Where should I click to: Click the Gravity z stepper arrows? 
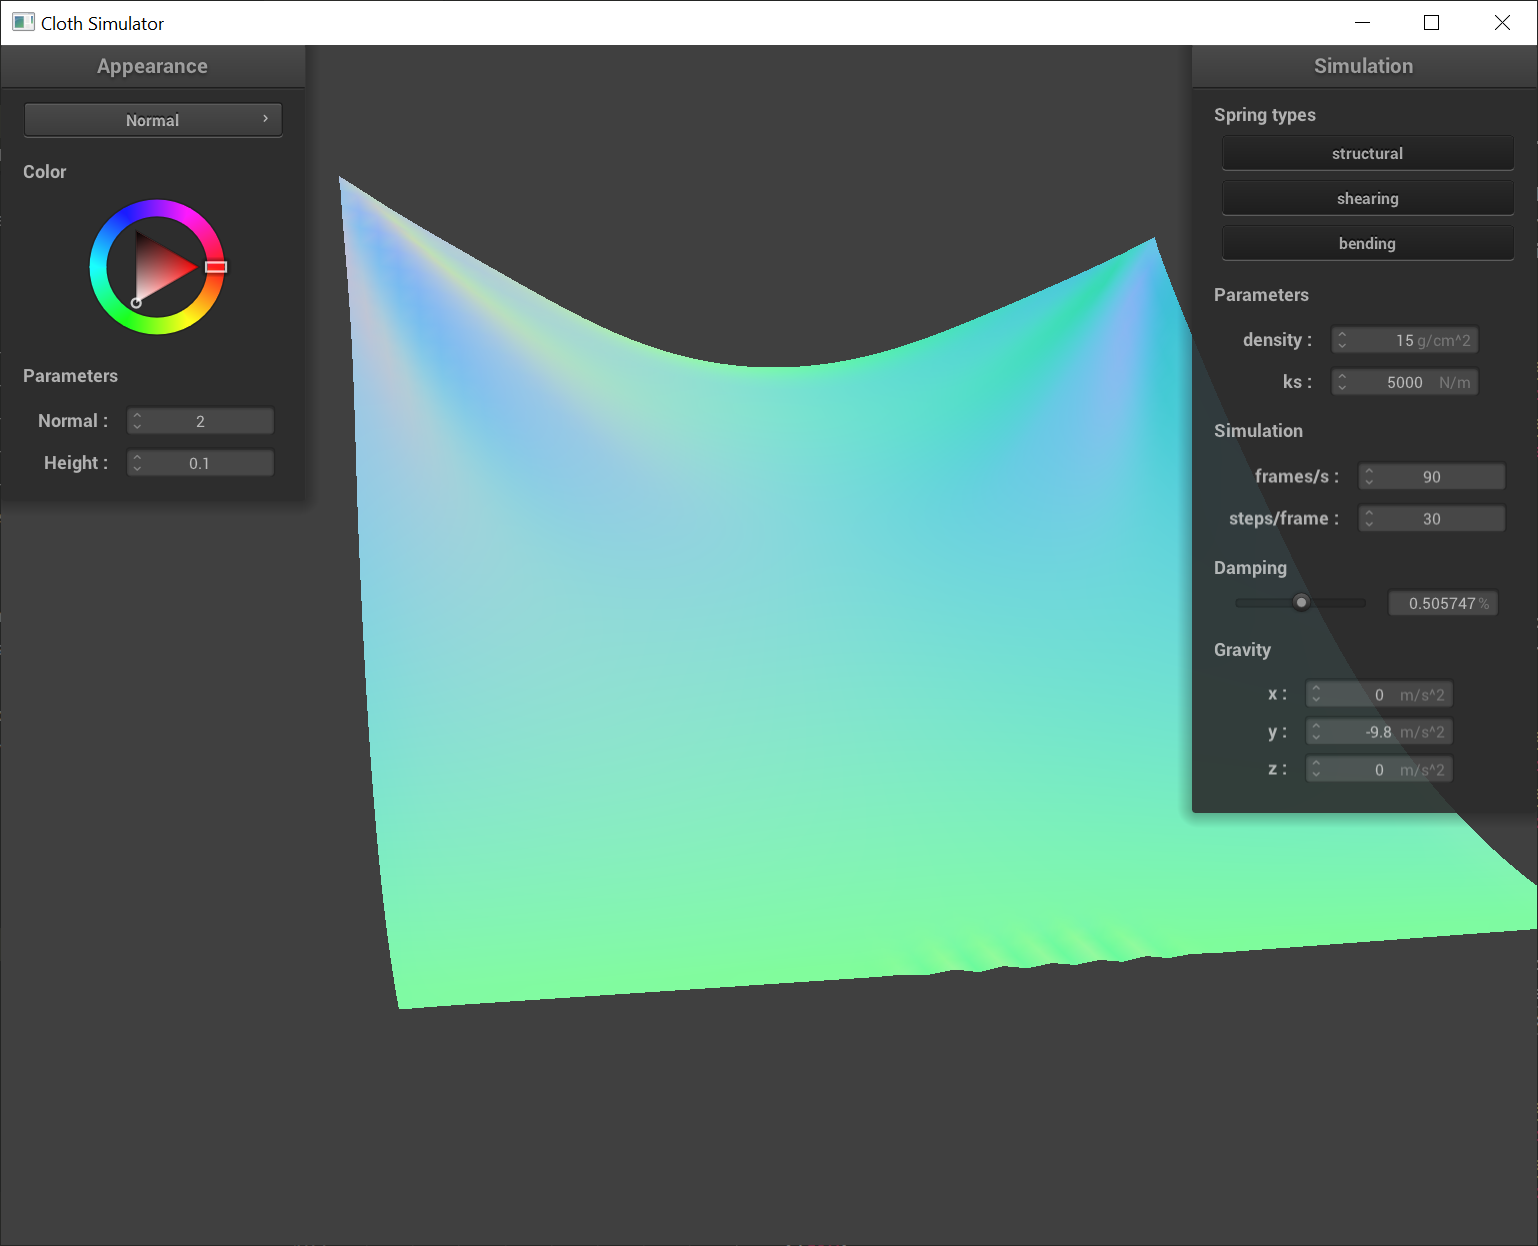click(1316, 769)
